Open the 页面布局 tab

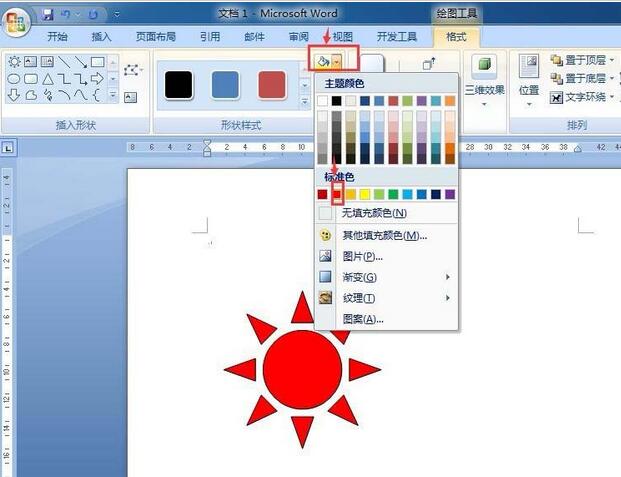pyautogui.click(x=156, y=37)
